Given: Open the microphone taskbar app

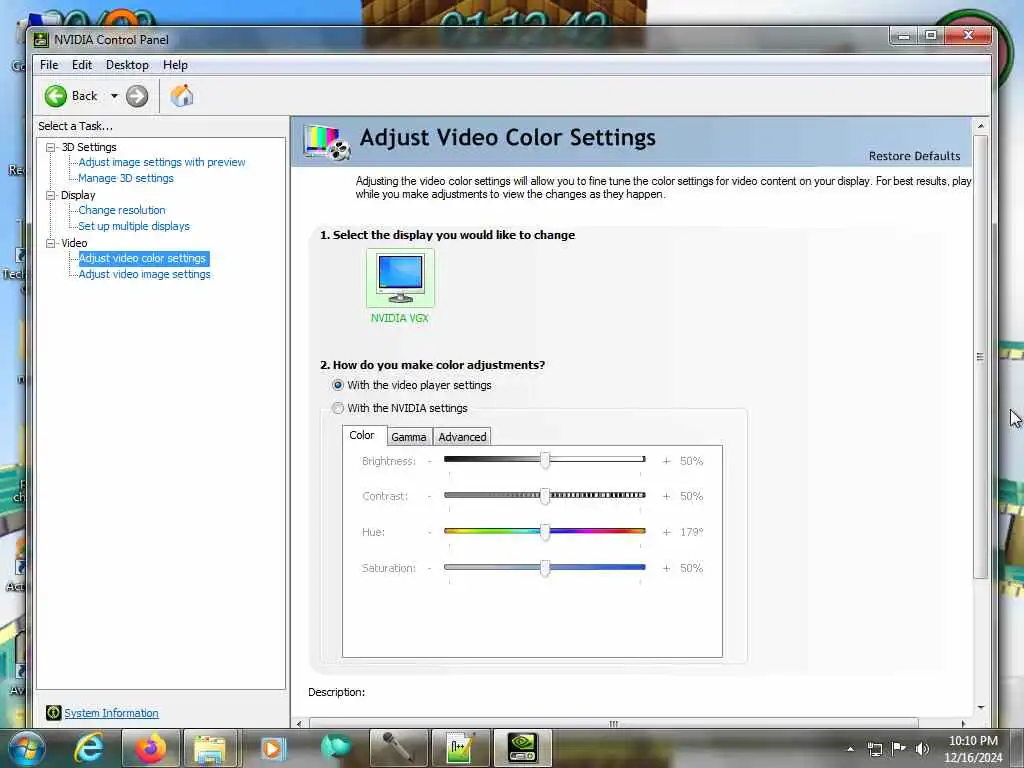Looking at the screenshot, I should [398, 748].
